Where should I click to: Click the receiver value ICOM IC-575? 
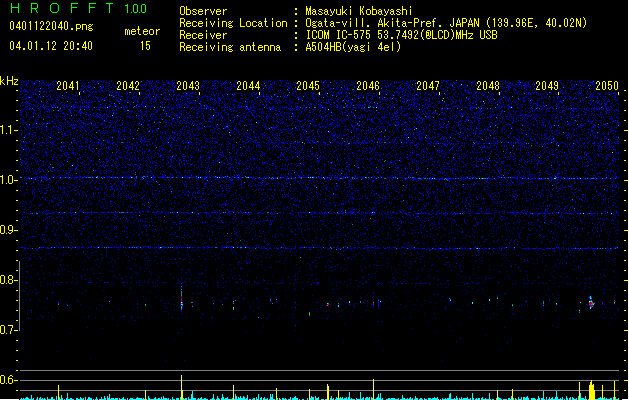340,35
